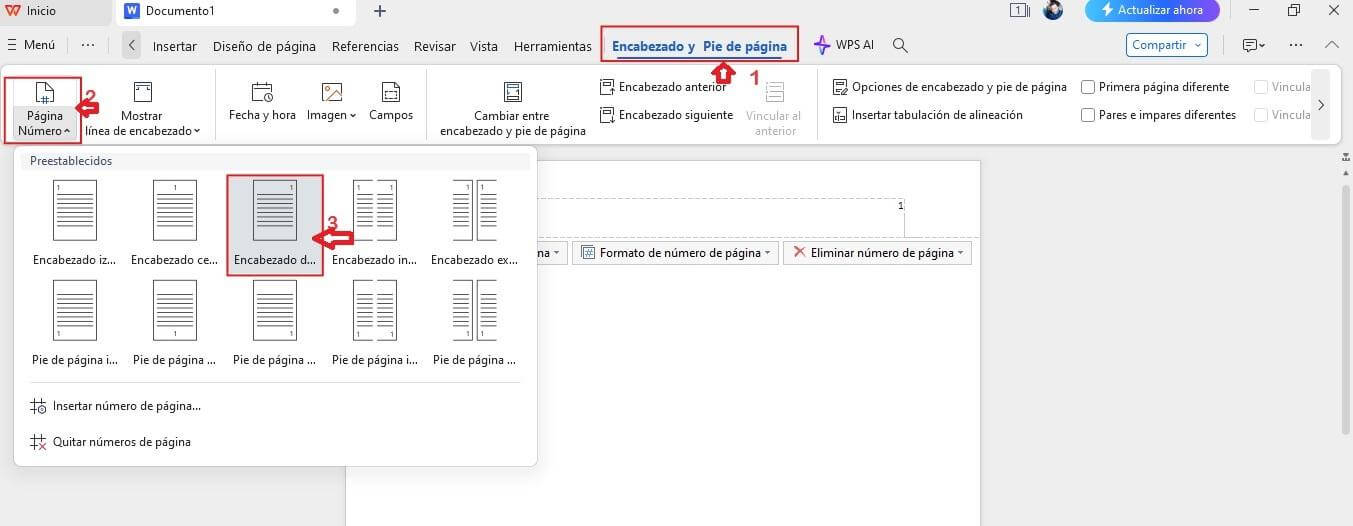Switch to the Vista tab
Screen dimensions: 1353x526
[x=484, y=46]
